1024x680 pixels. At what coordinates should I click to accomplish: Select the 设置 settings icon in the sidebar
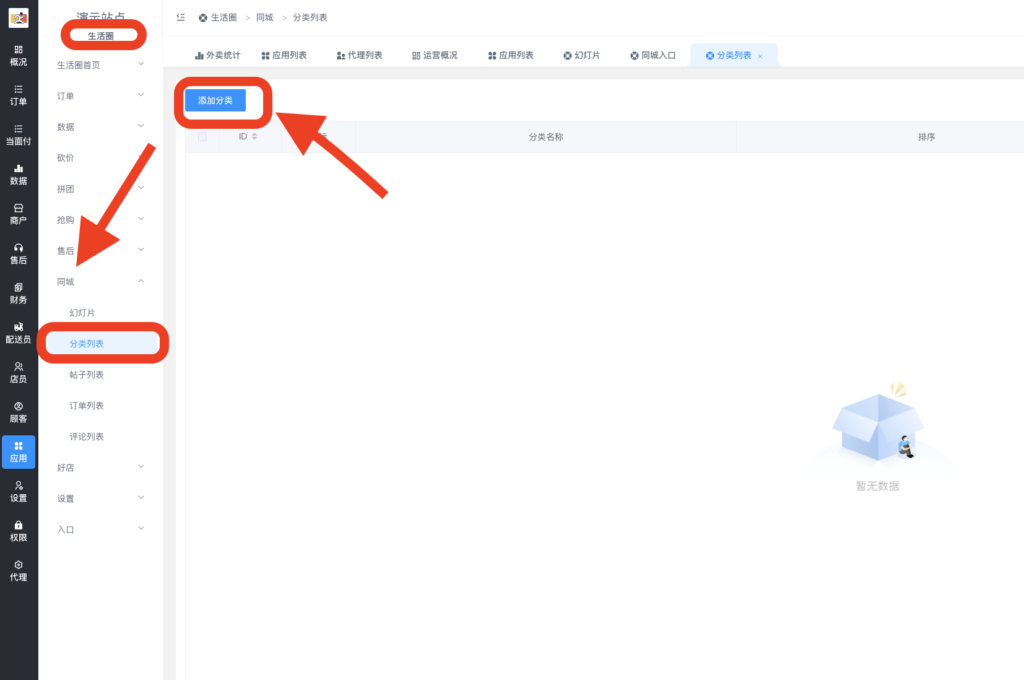(18, 491)
